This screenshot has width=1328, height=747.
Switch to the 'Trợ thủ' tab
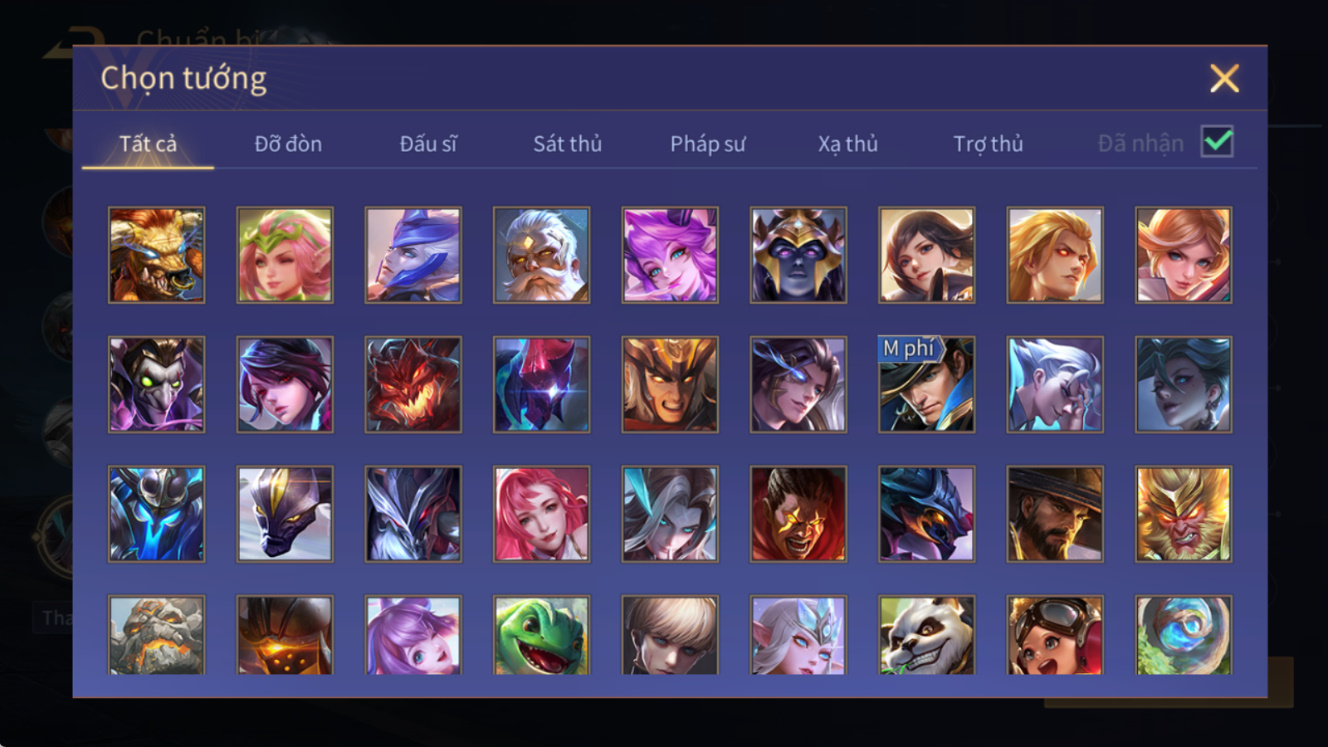click(x=988, y=144)
